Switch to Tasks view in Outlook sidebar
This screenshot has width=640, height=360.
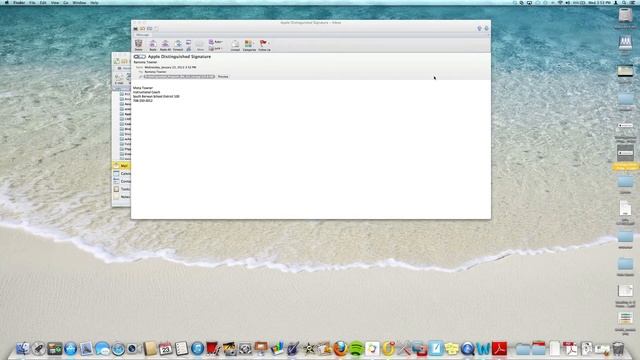click(x=121, y=189)
